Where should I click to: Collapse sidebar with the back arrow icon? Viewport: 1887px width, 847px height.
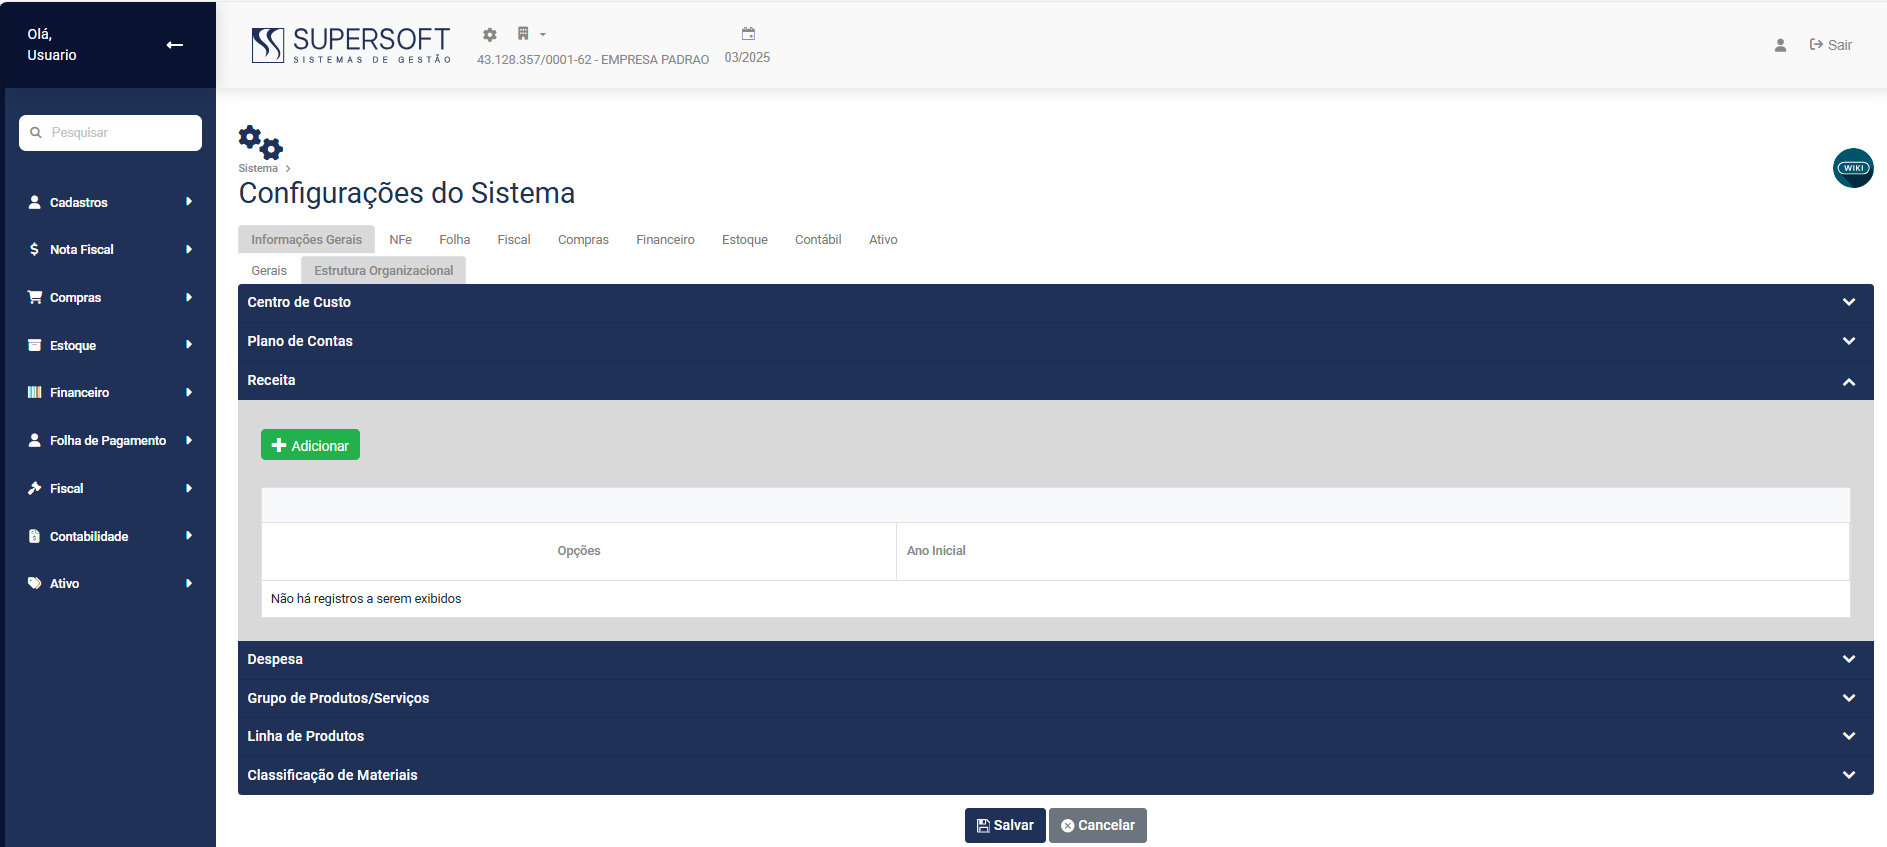175,44
